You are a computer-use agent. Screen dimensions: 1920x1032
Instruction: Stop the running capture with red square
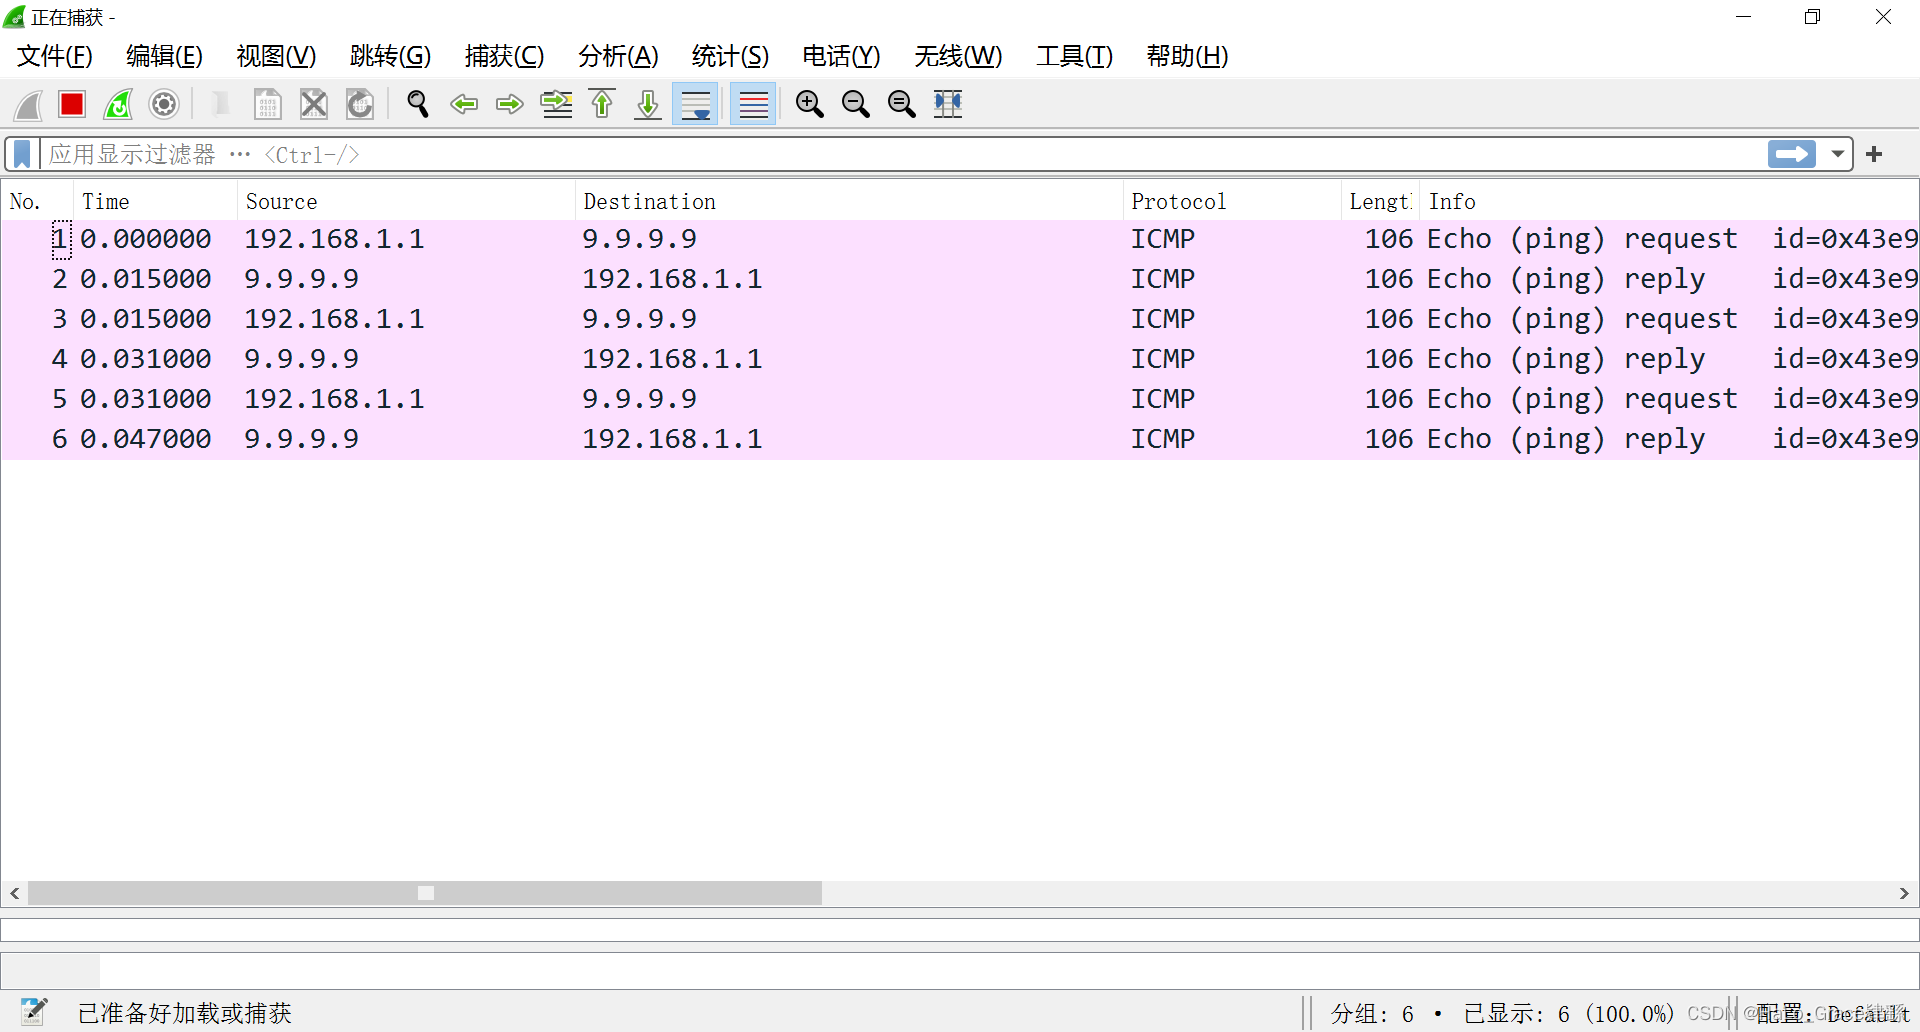(x=72, y=104)
